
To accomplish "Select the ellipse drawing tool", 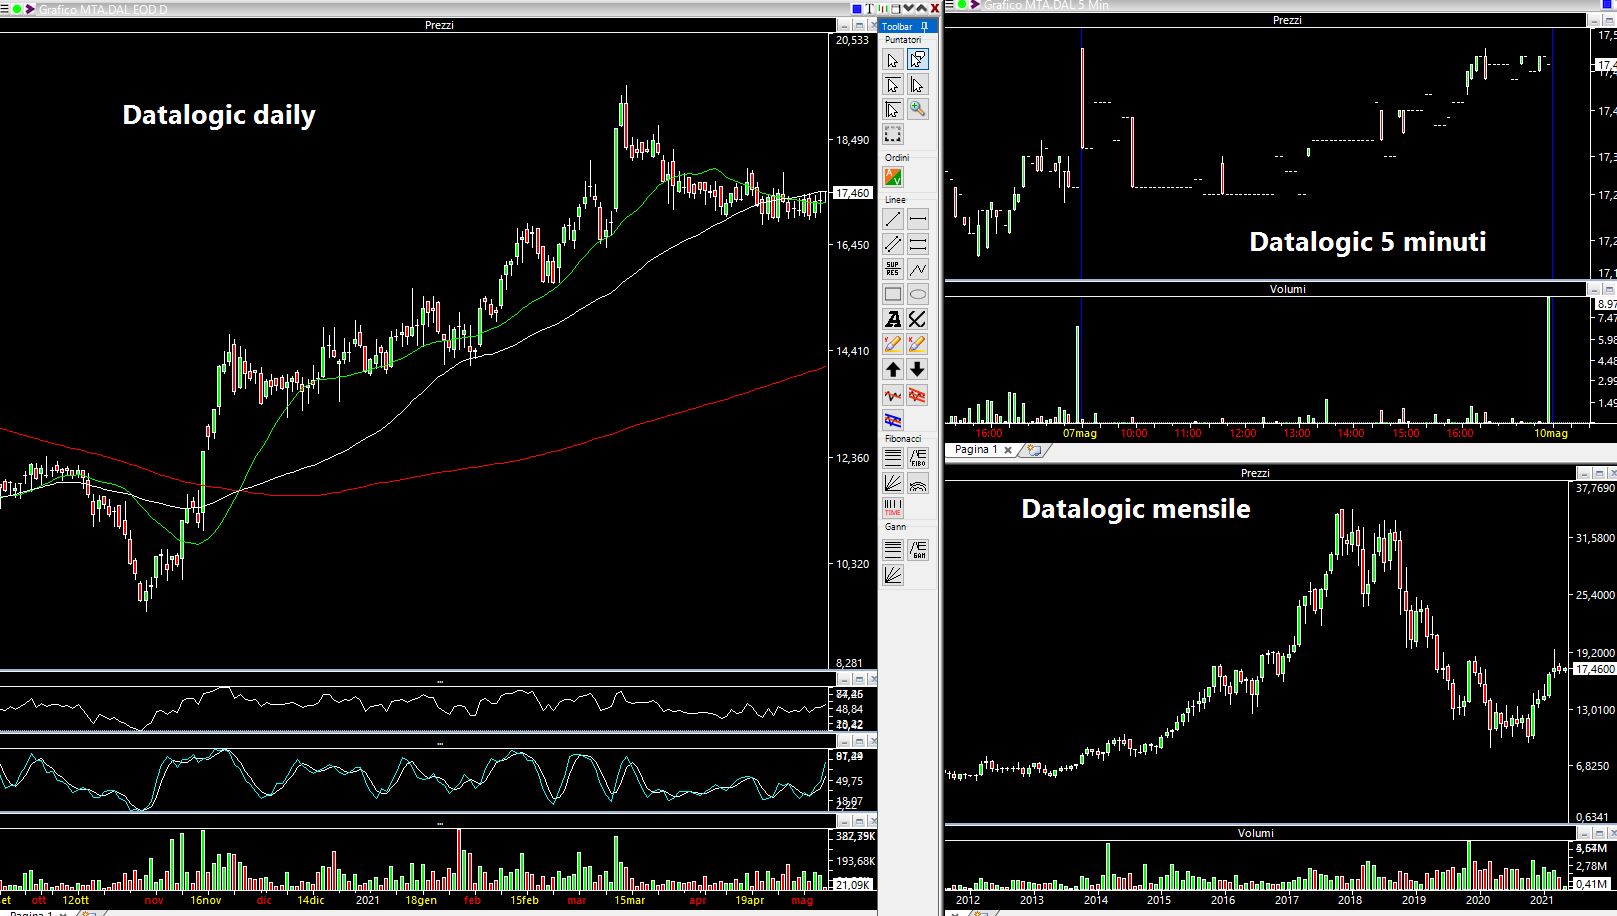I will point(917,294).
